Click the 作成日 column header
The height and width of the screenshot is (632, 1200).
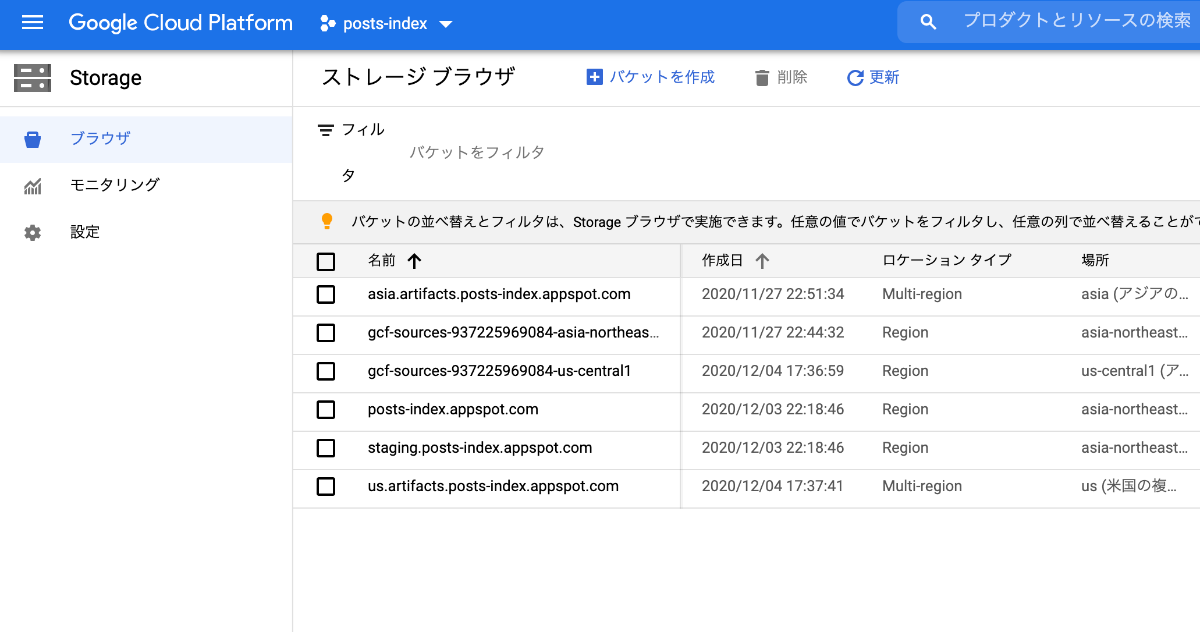[722, 261]
